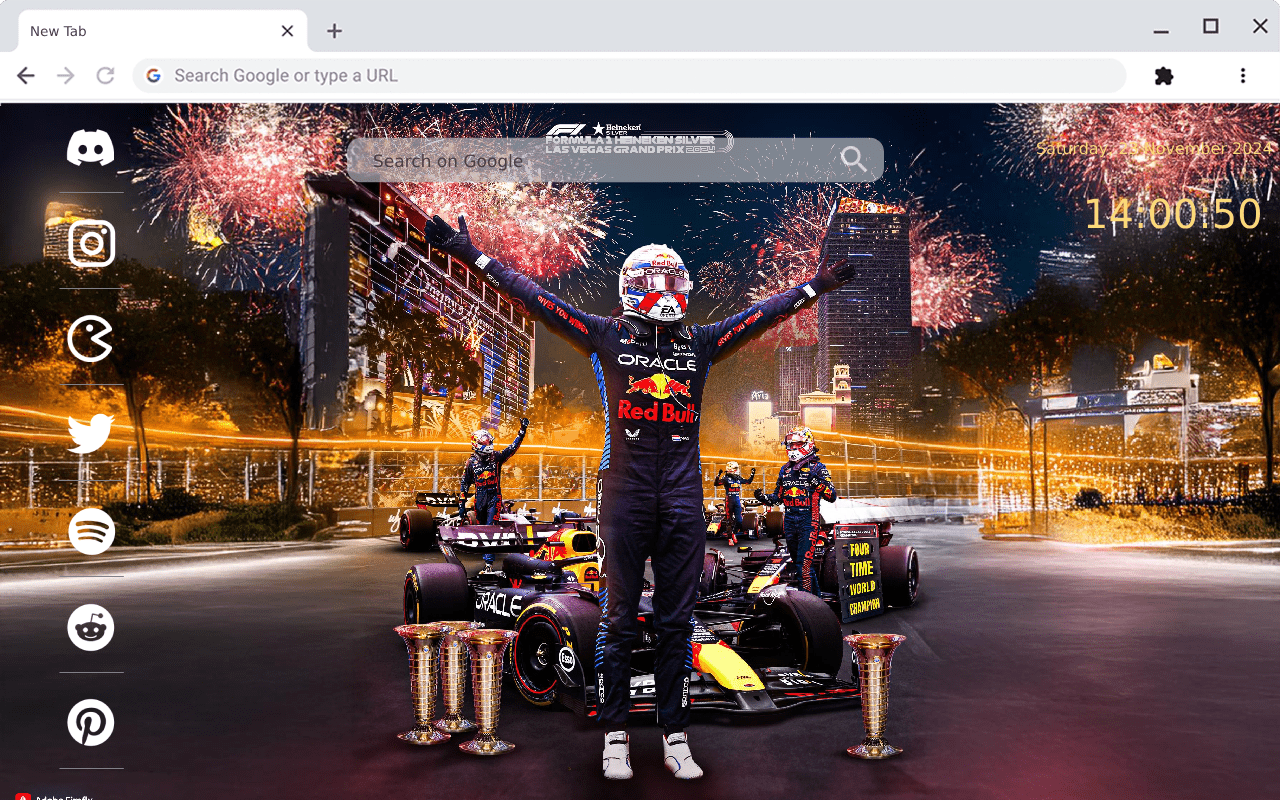
Task: Close the Chrome window
Action: [1260, 27]
